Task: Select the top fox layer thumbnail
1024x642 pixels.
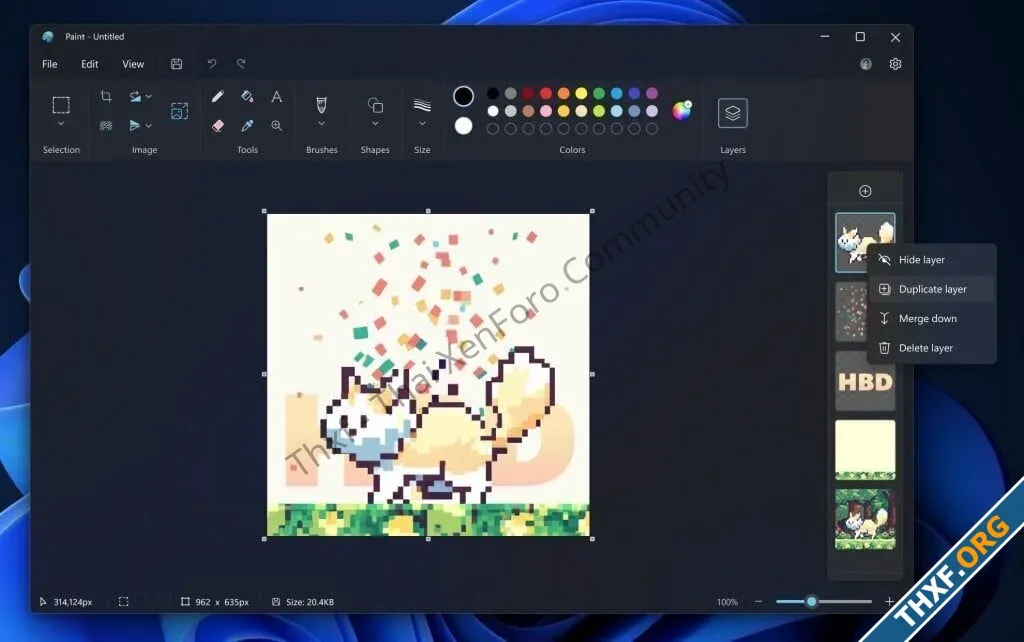Action: tap(865, 242)
